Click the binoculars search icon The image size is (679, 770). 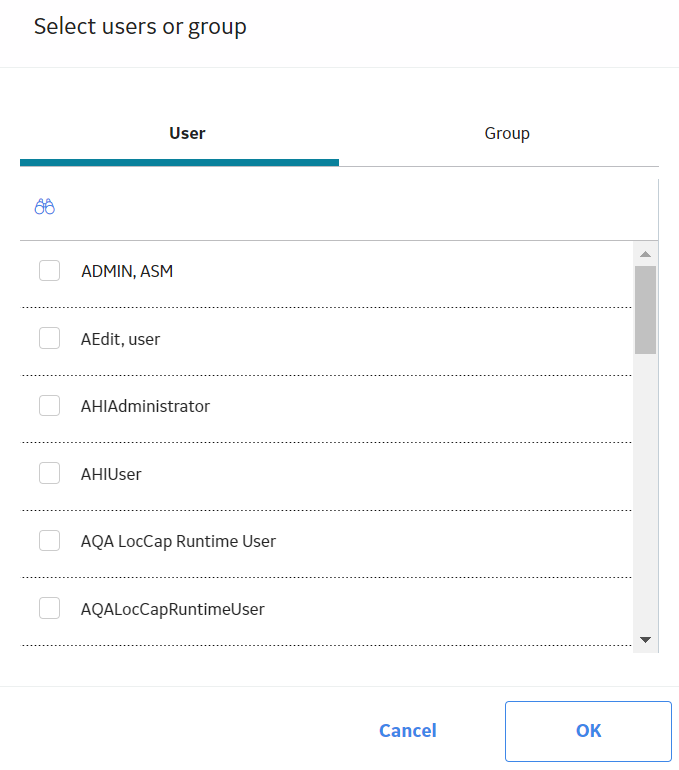point(45,207)
